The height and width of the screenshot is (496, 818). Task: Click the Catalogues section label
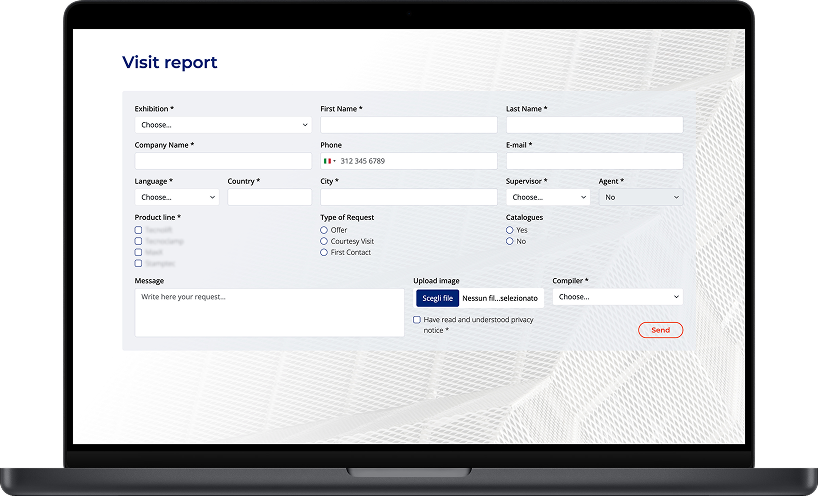click(x=524, y=217)
